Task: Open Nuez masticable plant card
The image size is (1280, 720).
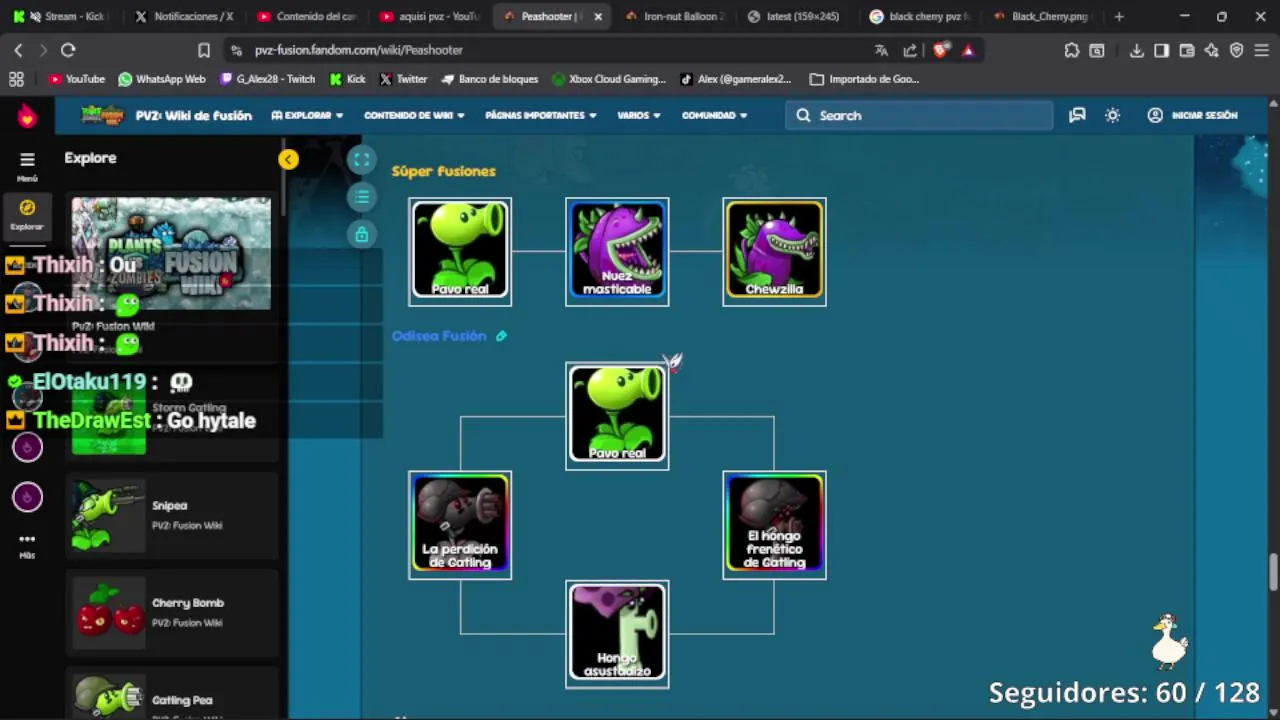Action: coord(617,252)
